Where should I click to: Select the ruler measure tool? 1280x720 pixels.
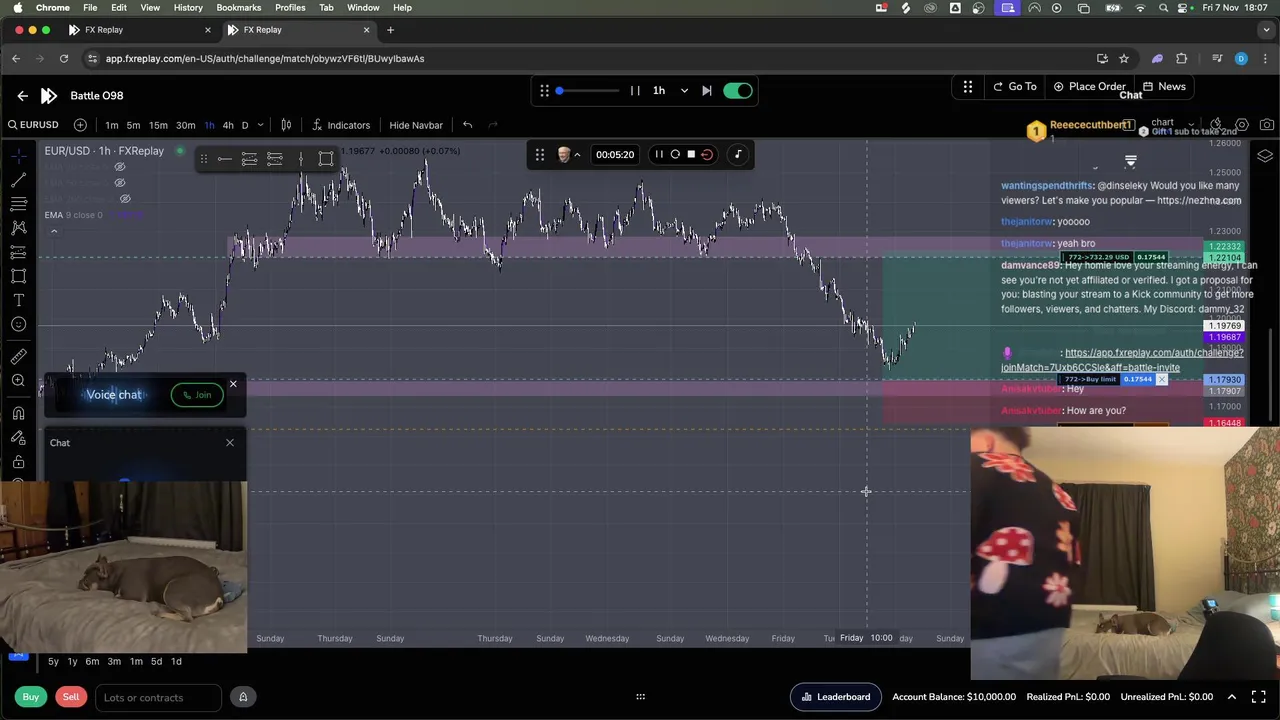(18, 356)
